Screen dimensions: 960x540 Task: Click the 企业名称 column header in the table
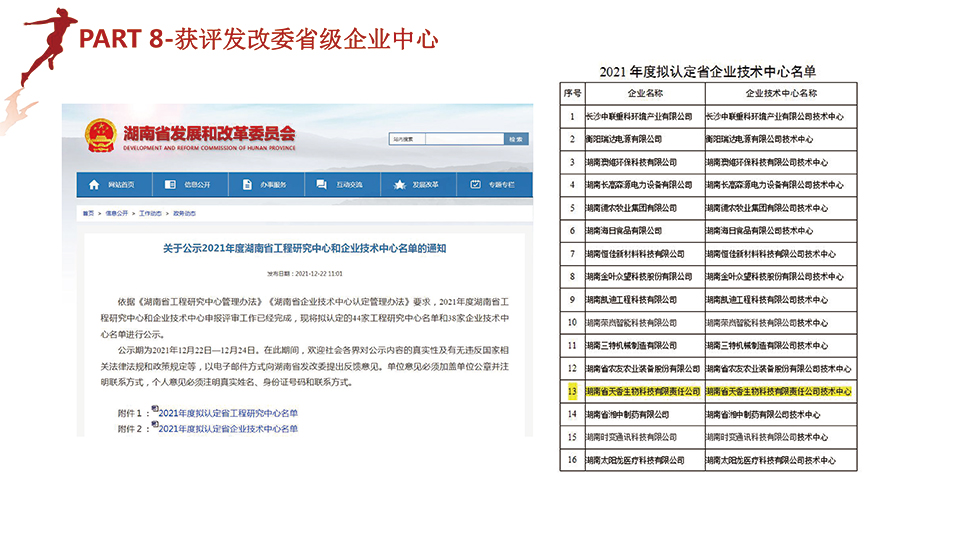coord(644,93)
